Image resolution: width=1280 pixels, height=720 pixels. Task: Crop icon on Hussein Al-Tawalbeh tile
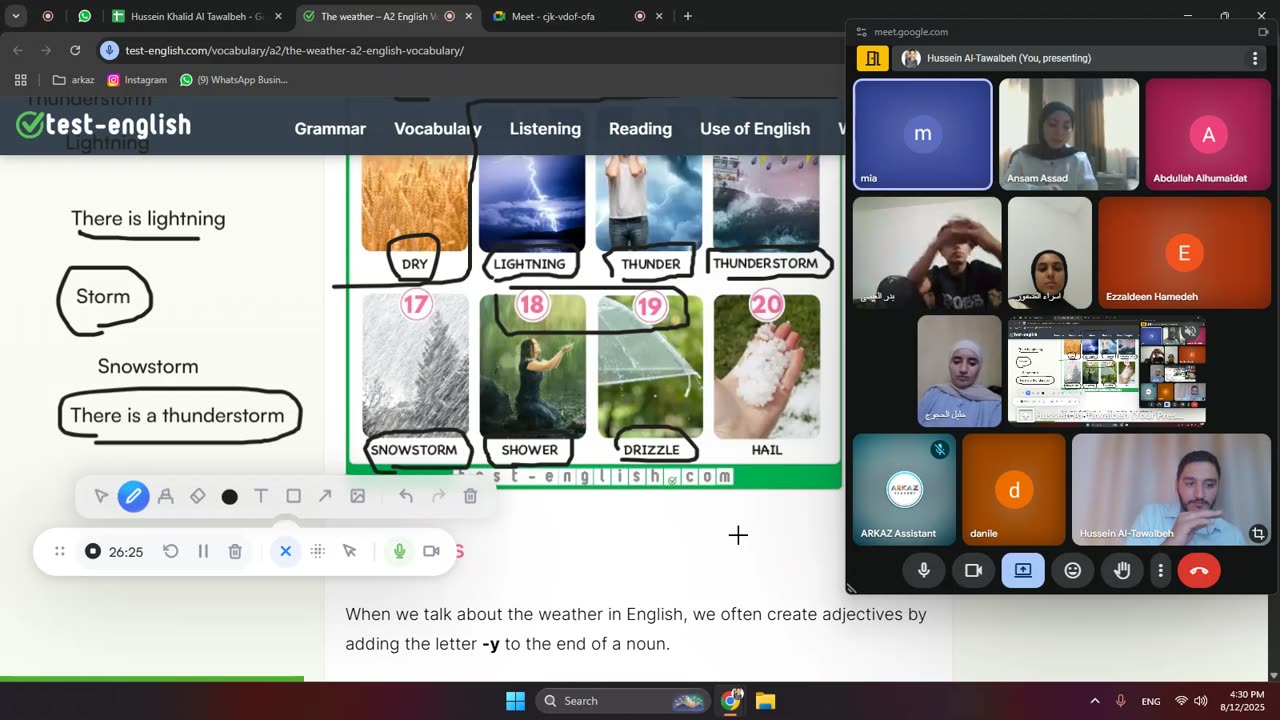tap(1258, 533)
